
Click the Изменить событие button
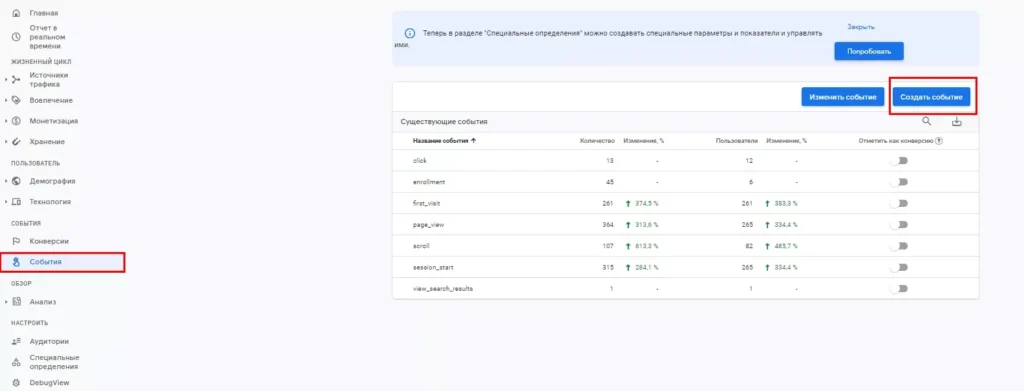[842, 97]
